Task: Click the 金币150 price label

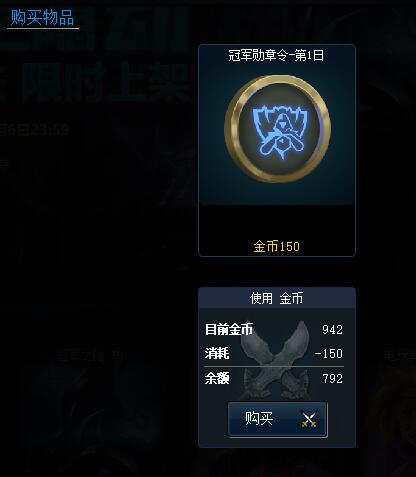Action: [276, 247]
